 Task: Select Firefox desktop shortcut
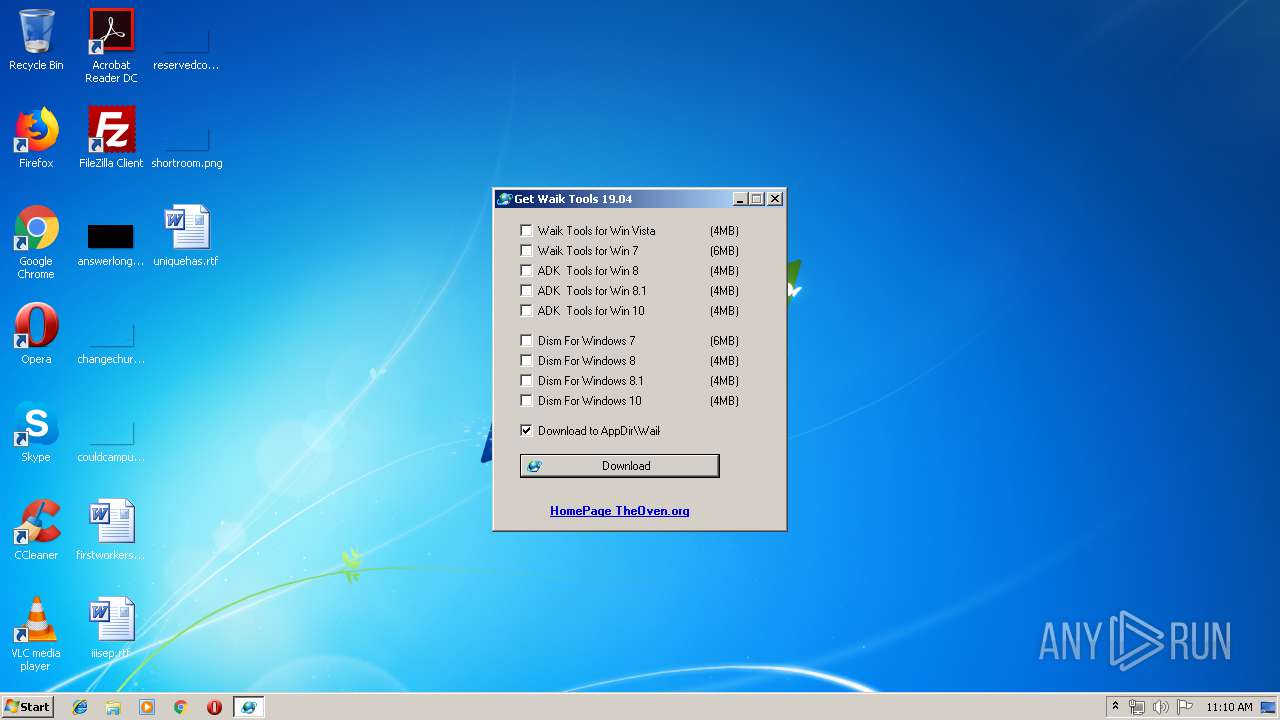click(x=36, y=138)
